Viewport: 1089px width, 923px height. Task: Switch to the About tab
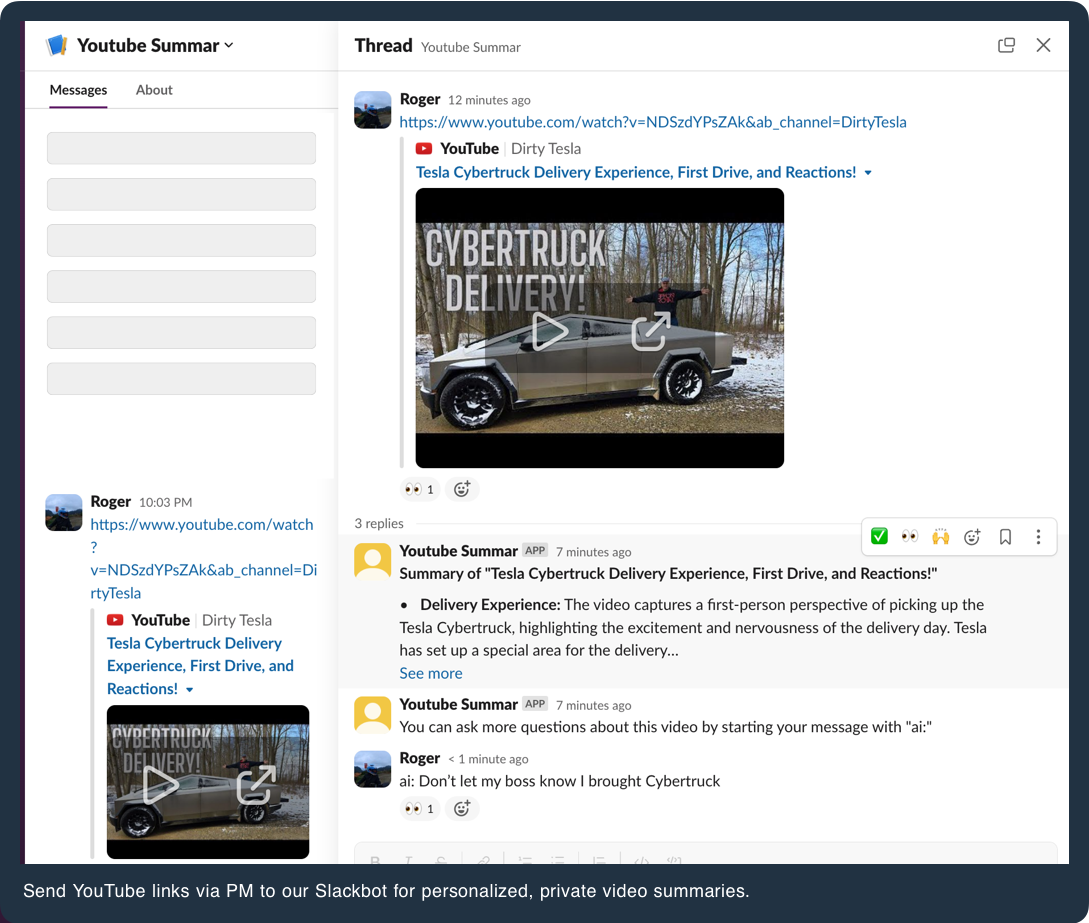click(154, 90)
